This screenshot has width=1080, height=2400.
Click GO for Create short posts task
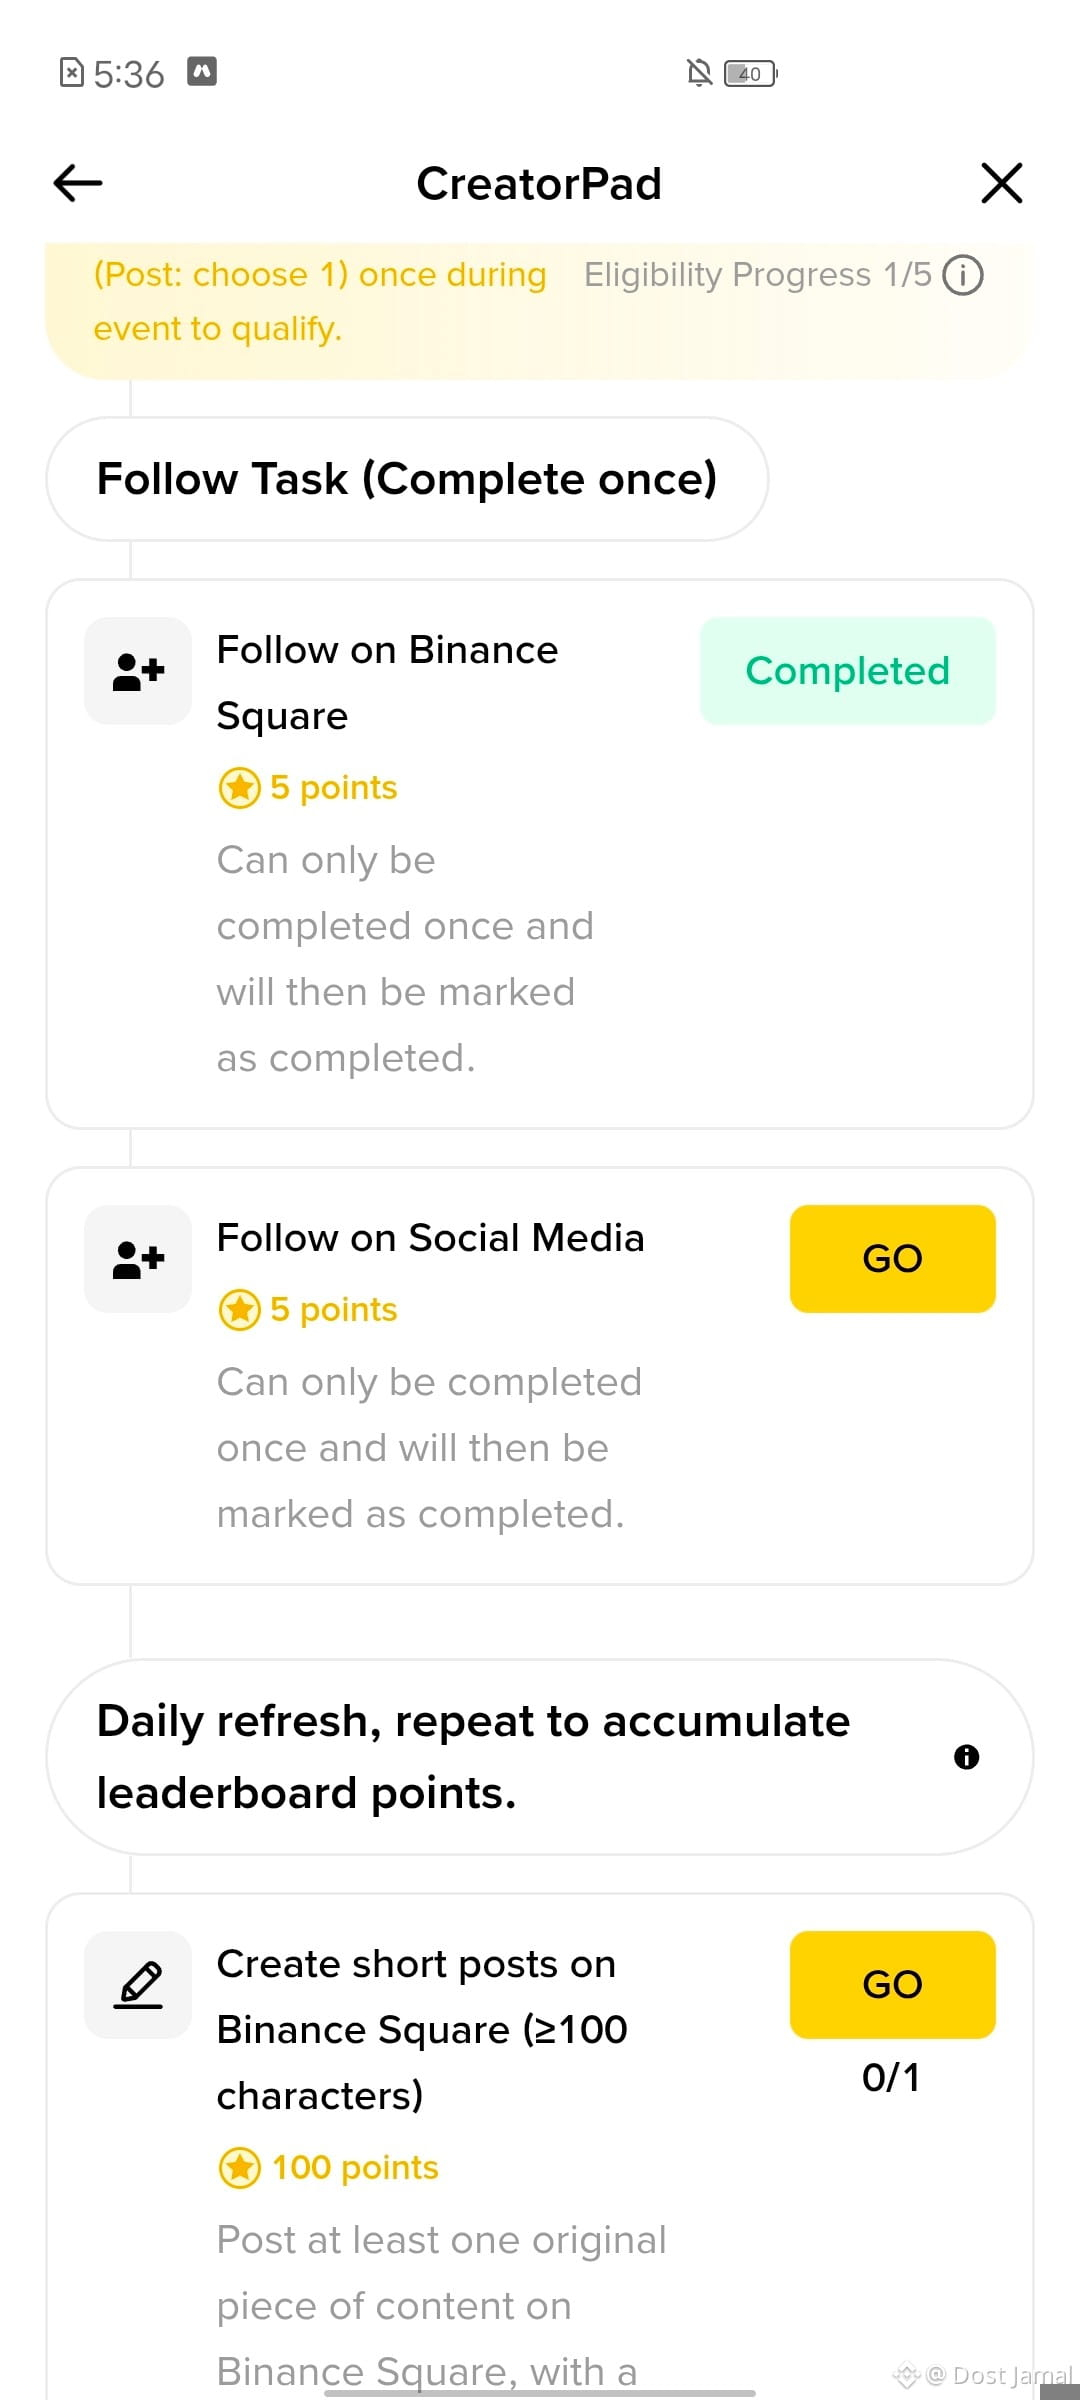tap(893, 1985)
